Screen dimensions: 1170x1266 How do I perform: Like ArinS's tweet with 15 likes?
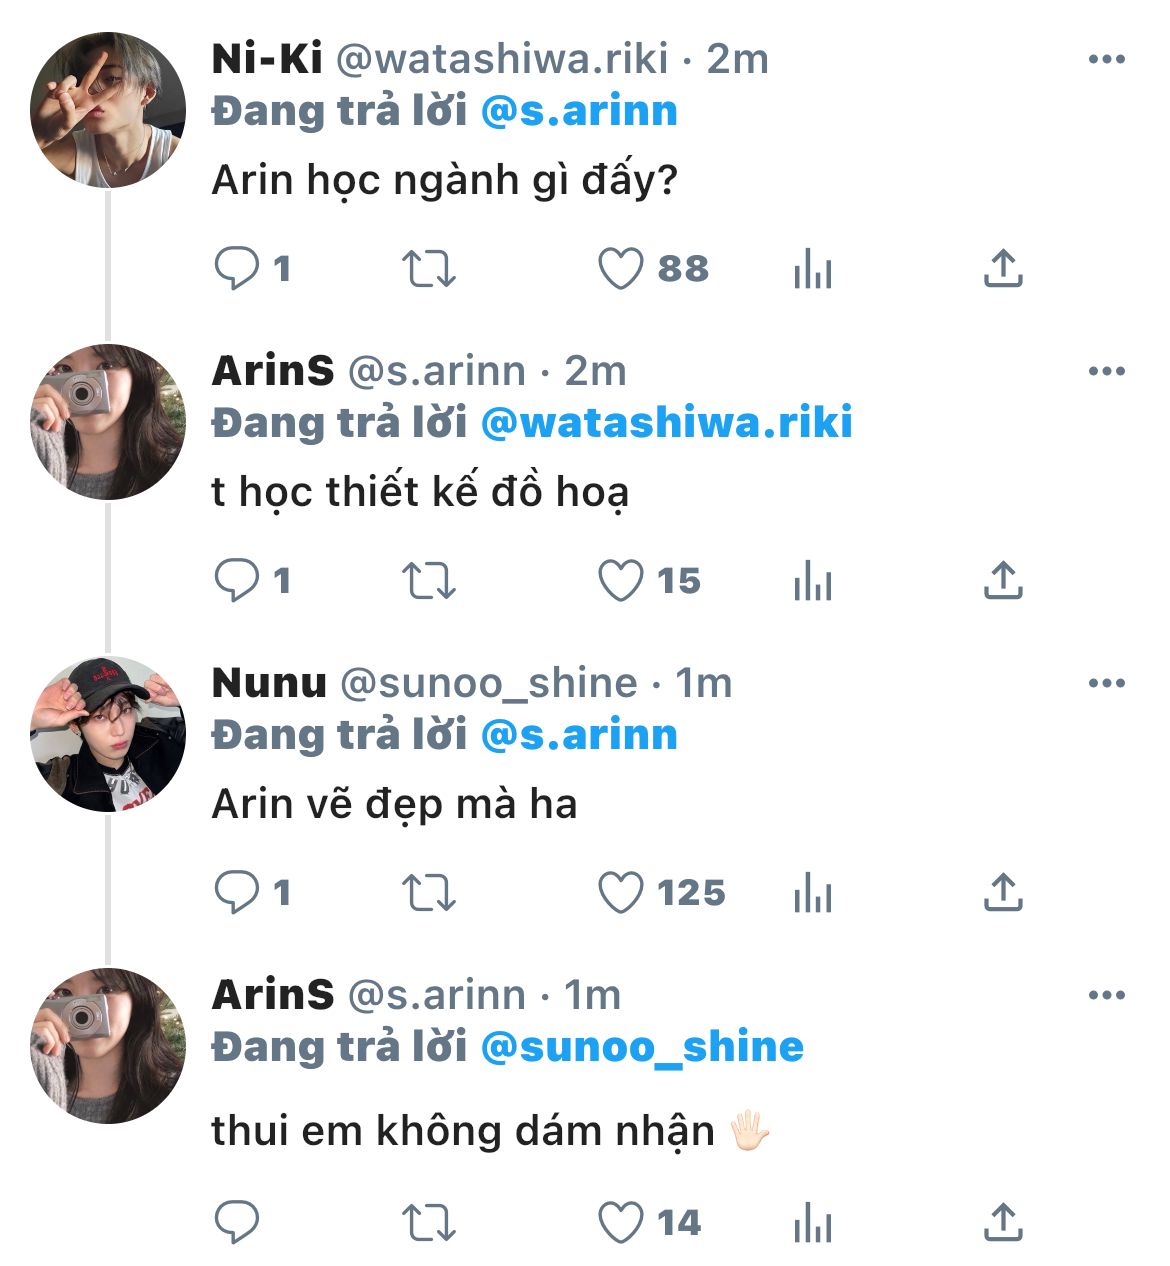620,580
